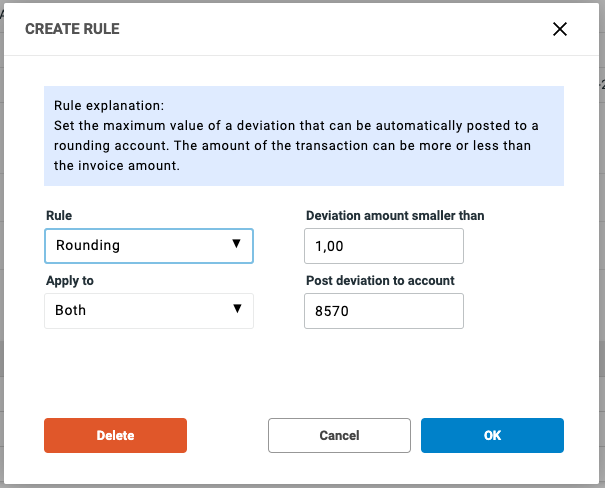Click the CREATE RULE dialog title
Image resolution: width=605 pixels, height=488 pixels.
tap(72, 29)
